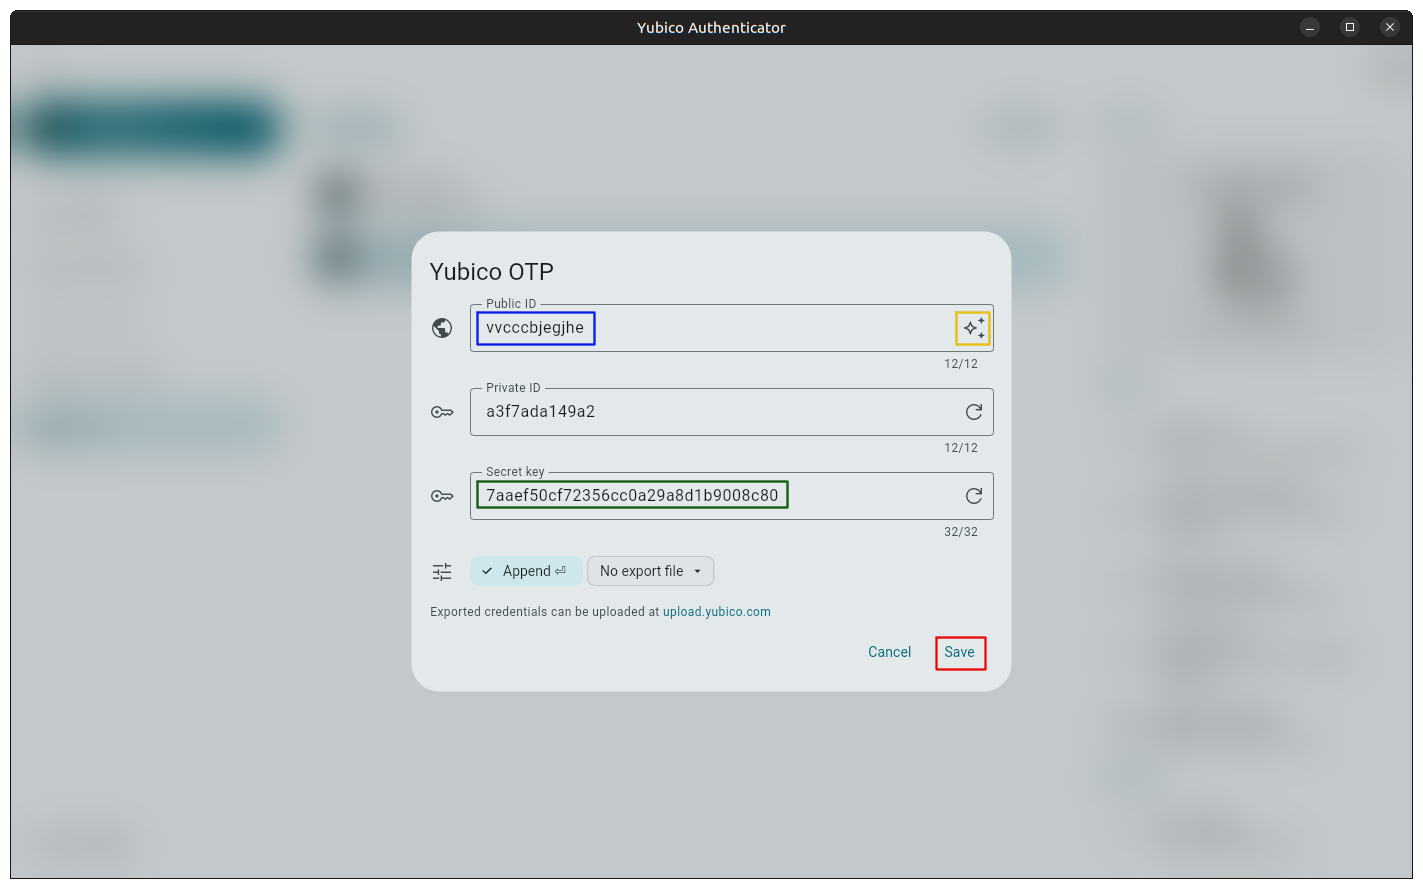Click the options sliders icon beside Append
The height and width of the screenshot is (889, 1423).
[x=442, y=572]
